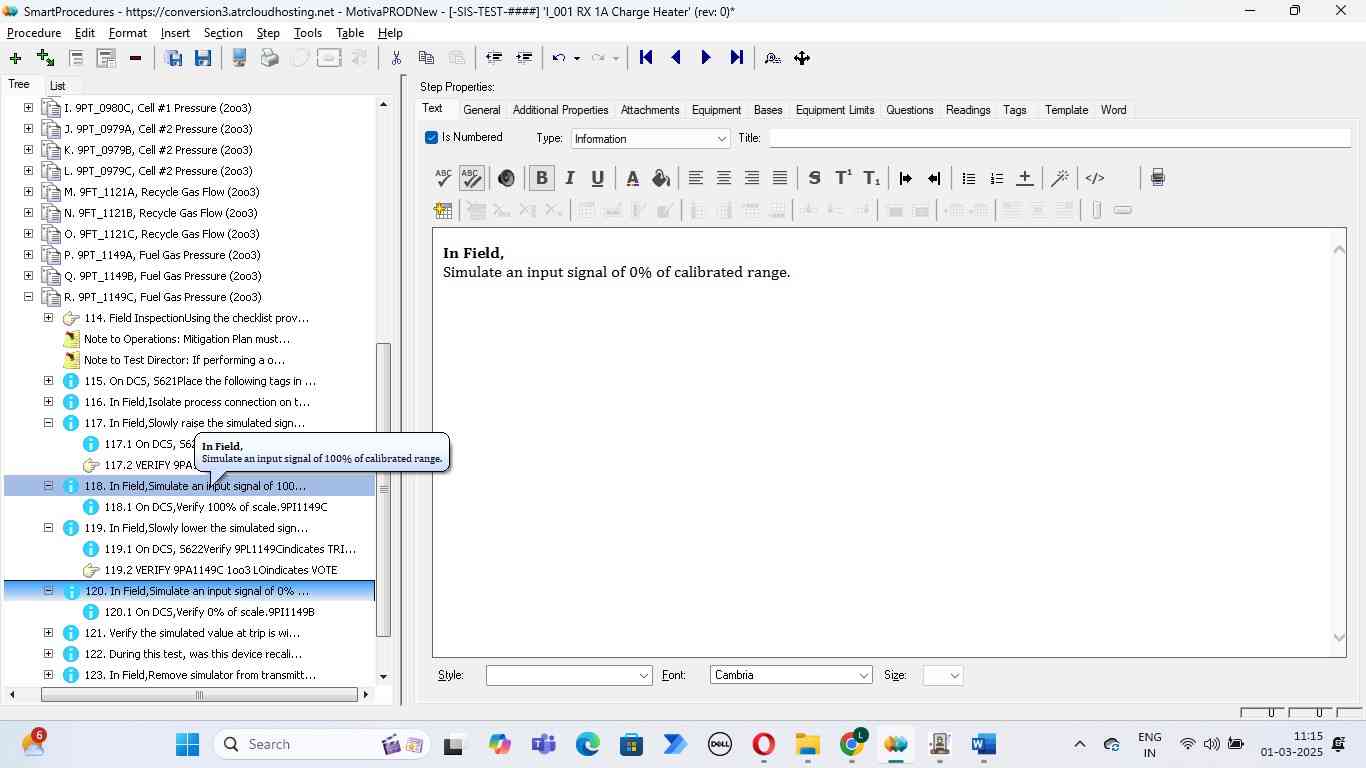This screenshot has width=1366, height=768.
Task: Toggle spell check as you type
Action: 471,178
